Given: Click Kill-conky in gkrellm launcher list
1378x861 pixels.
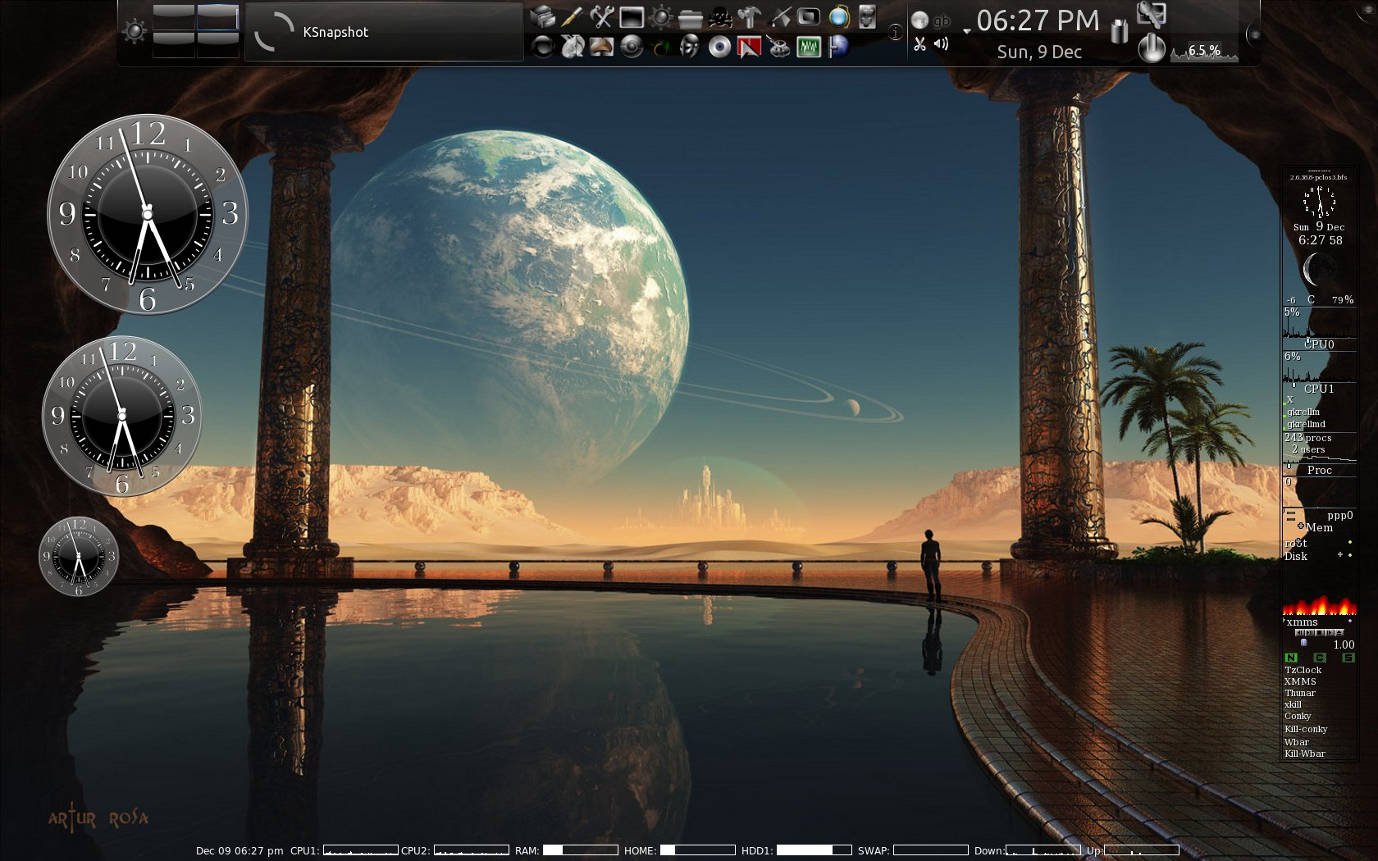Looking at the screenshot, I should (x=1306, y=729).
